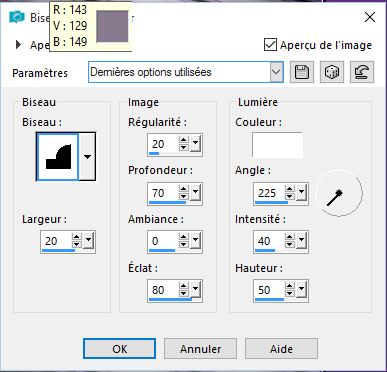Image resolution: width=387 pixels, height=372 pixels.
Task: Click inside the Éclat value field
Action: coord(163,290)
